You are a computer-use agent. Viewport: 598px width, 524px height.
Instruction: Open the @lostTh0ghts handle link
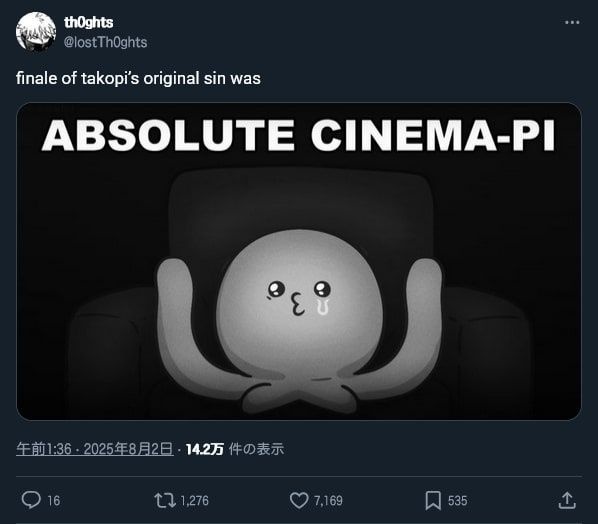(x=105, y=42)
